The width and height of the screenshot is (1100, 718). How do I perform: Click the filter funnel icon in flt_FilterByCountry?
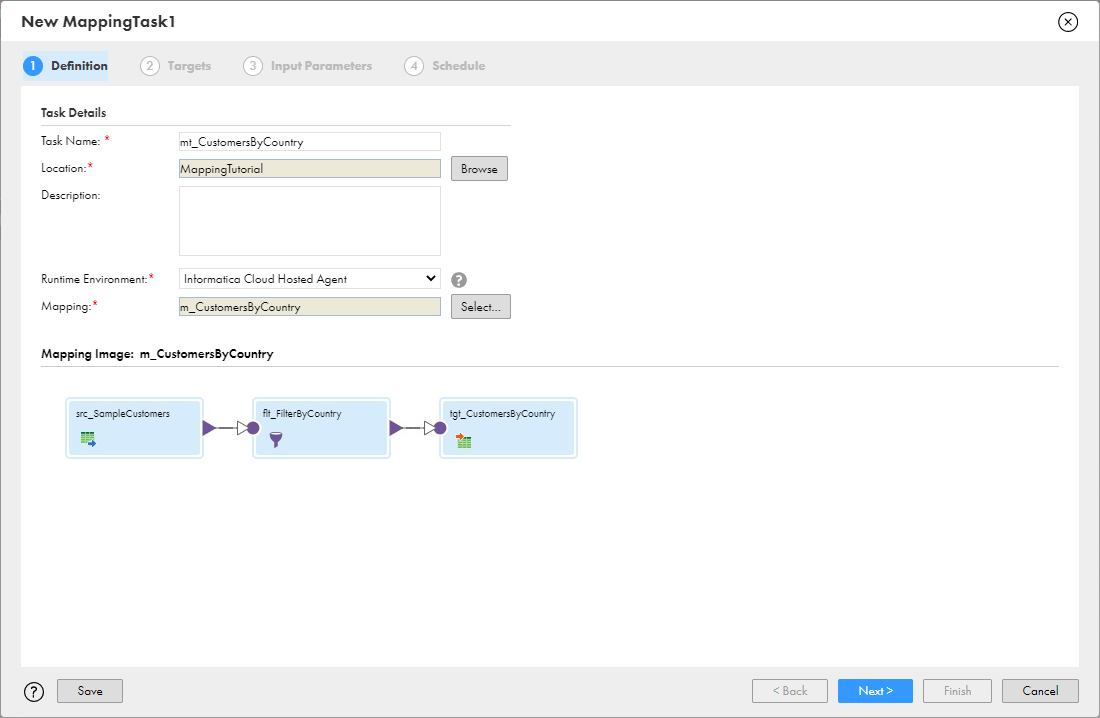276,440
